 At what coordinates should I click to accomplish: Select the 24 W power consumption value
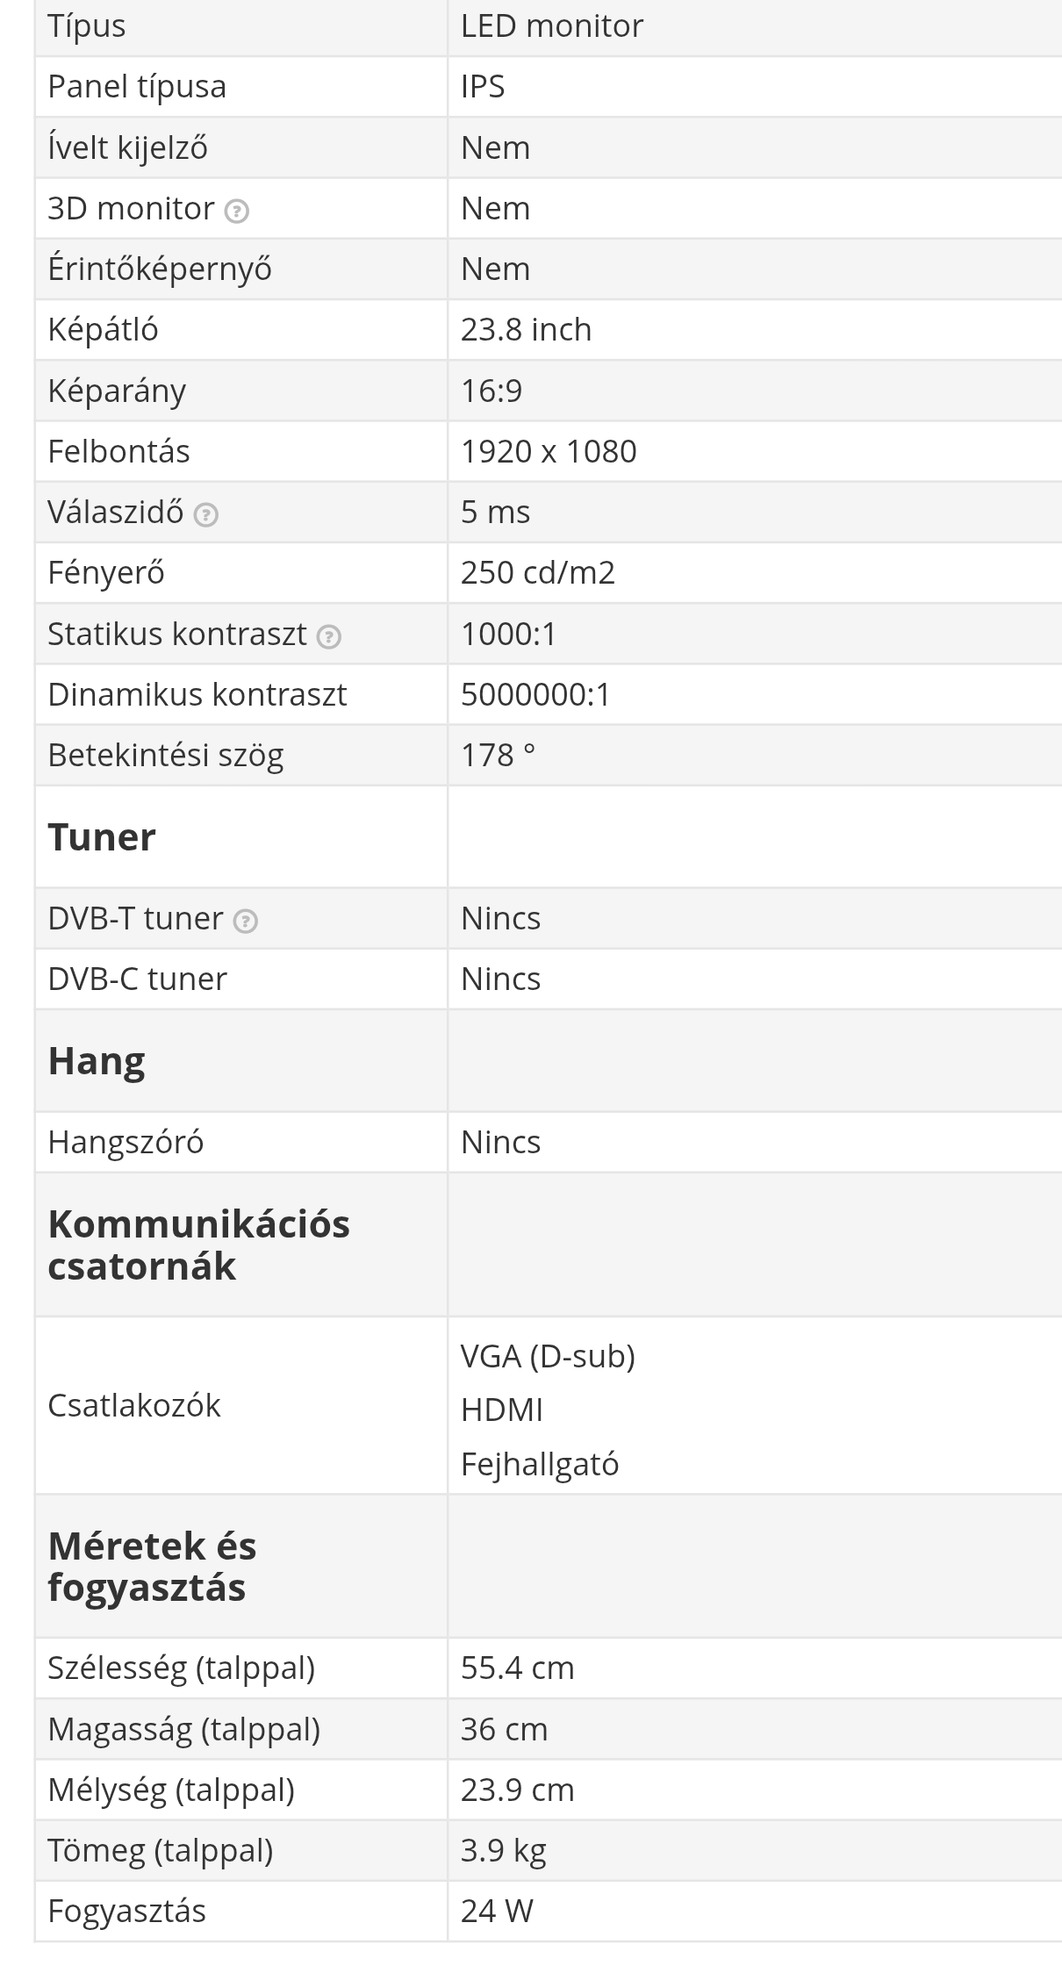(497, 1912)
